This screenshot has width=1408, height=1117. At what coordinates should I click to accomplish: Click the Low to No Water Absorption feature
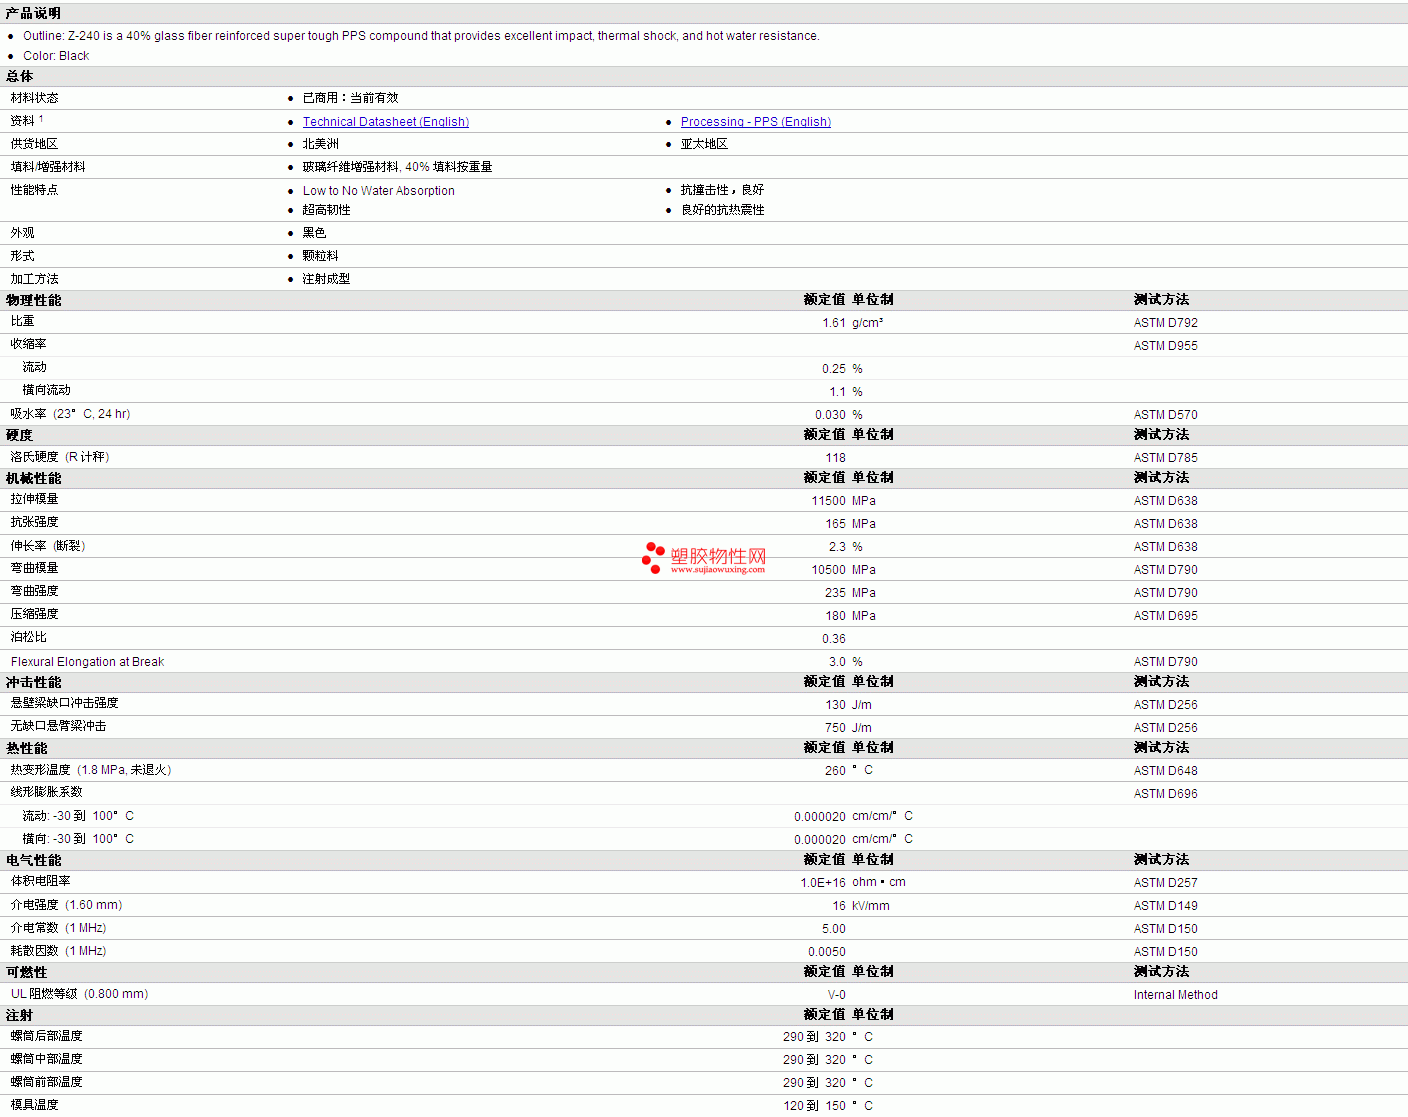[378, 191]
